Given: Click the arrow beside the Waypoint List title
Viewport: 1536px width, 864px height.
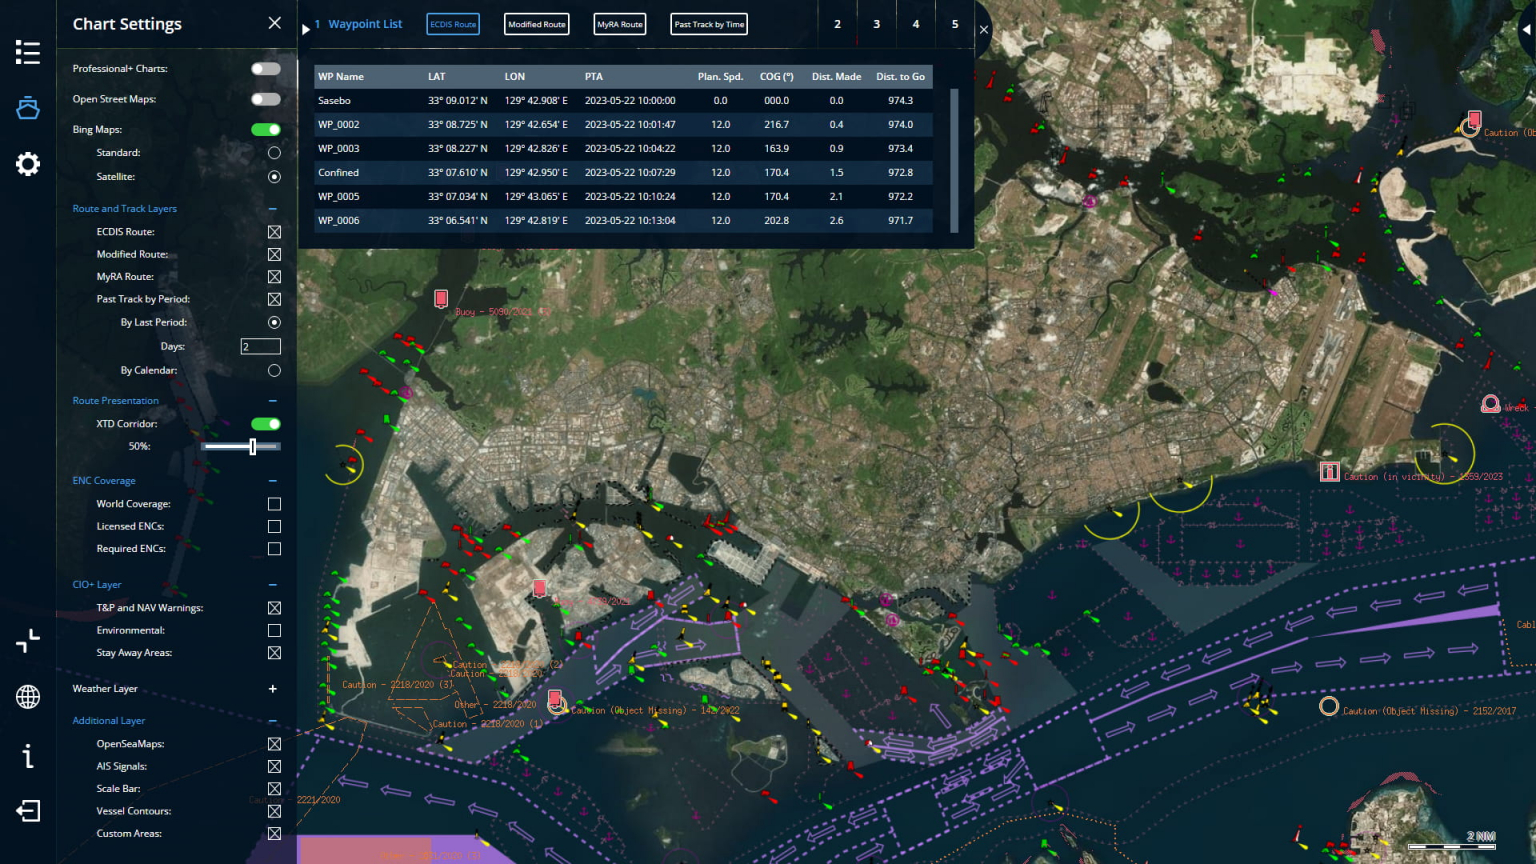Looking at the screenshot, I should [x=306, y=29].
